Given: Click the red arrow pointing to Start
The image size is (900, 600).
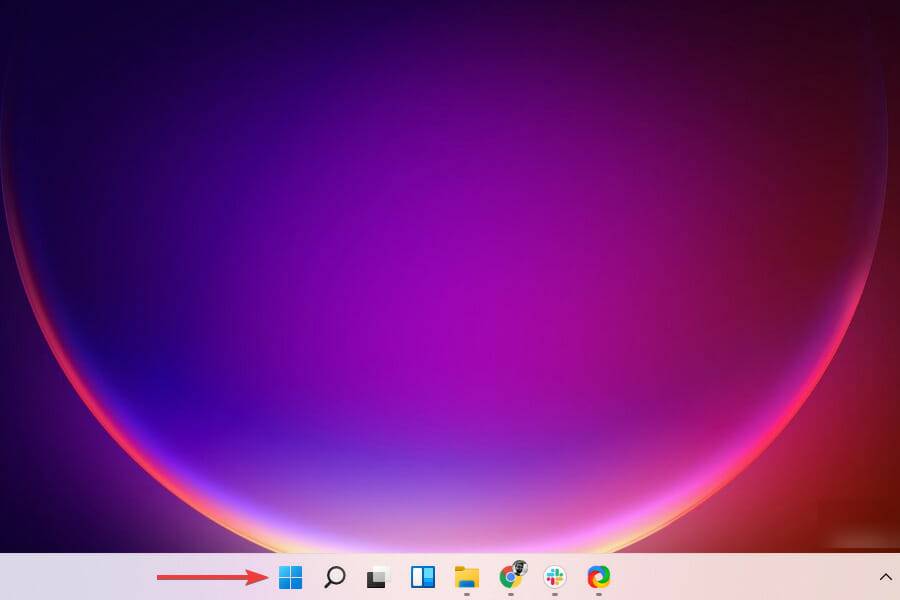Looking at the screenshot, I should (x=212, y=577).
